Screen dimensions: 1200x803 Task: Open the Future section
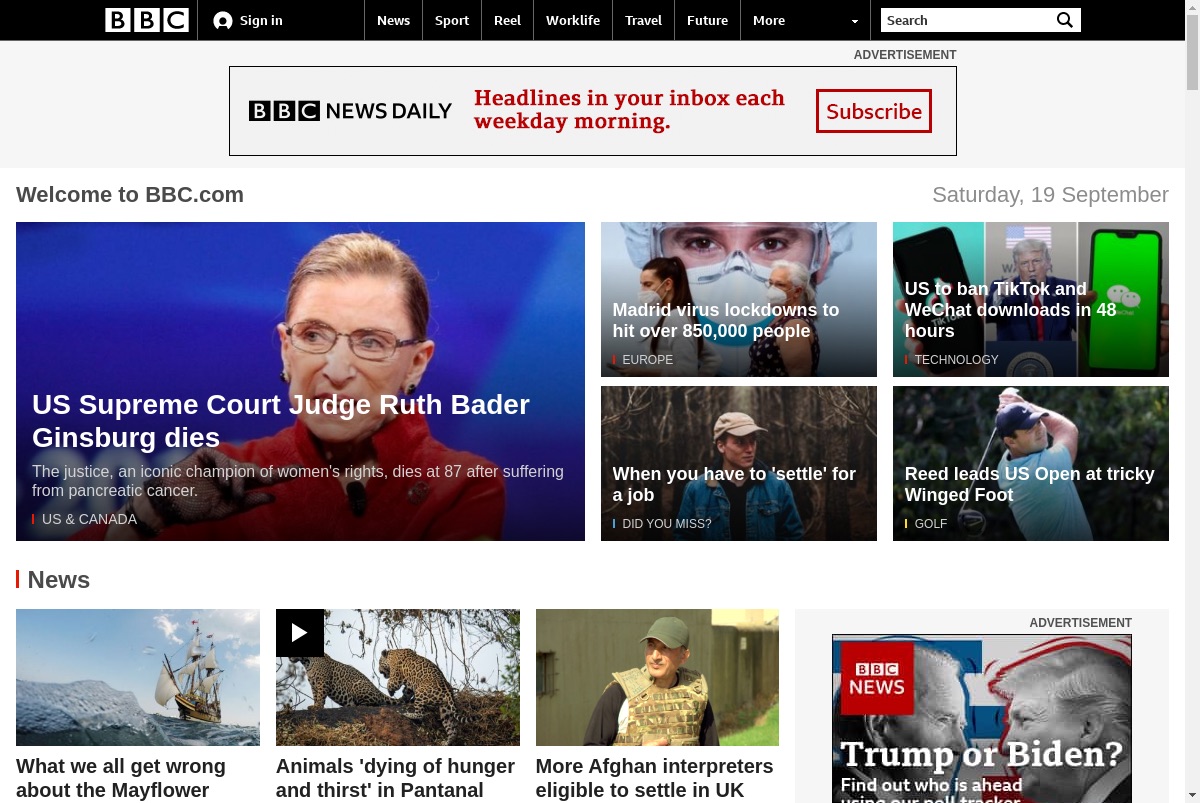point(707,20)
